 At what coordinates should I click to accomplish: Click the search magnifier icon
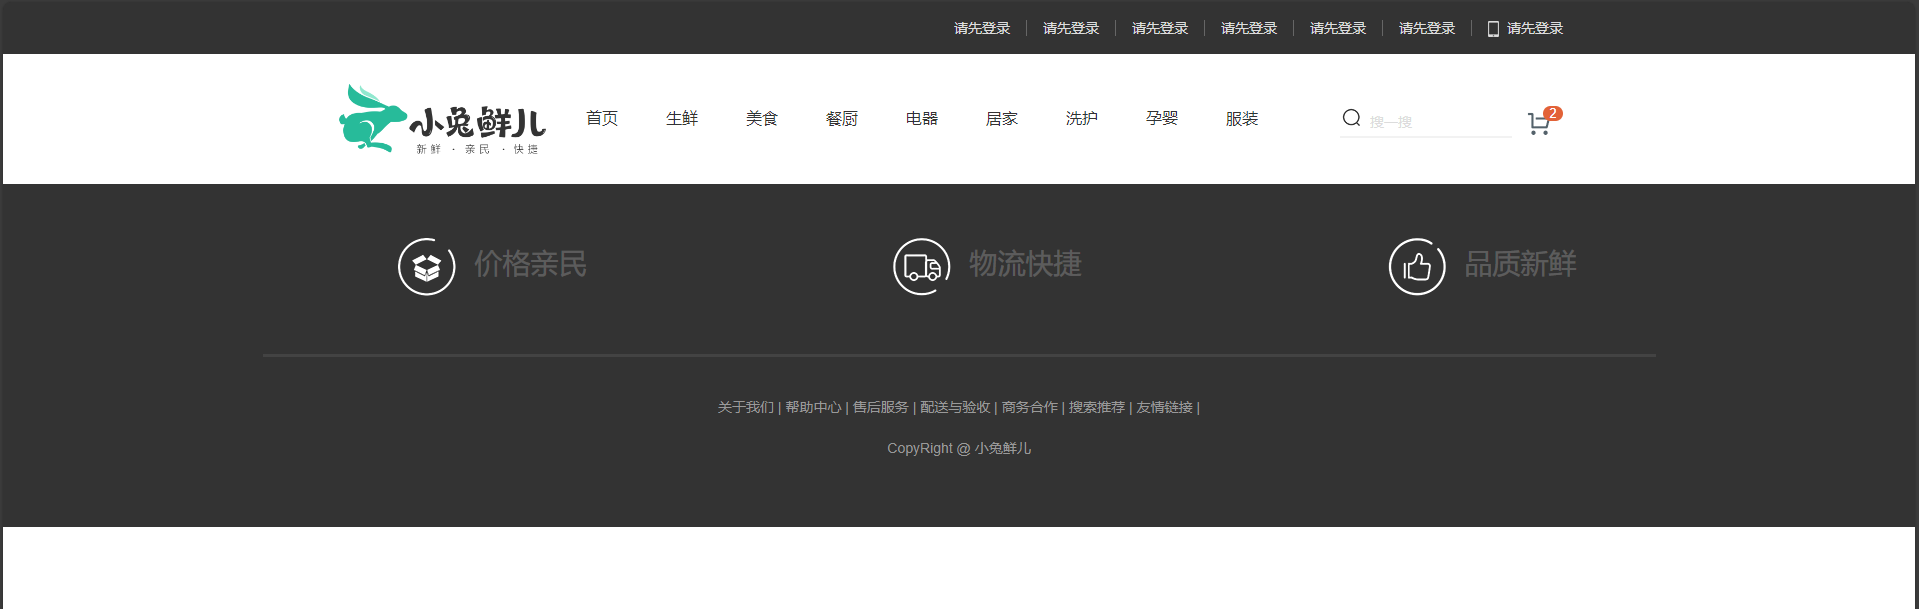pyautogui.click(x=1351, y=118)
